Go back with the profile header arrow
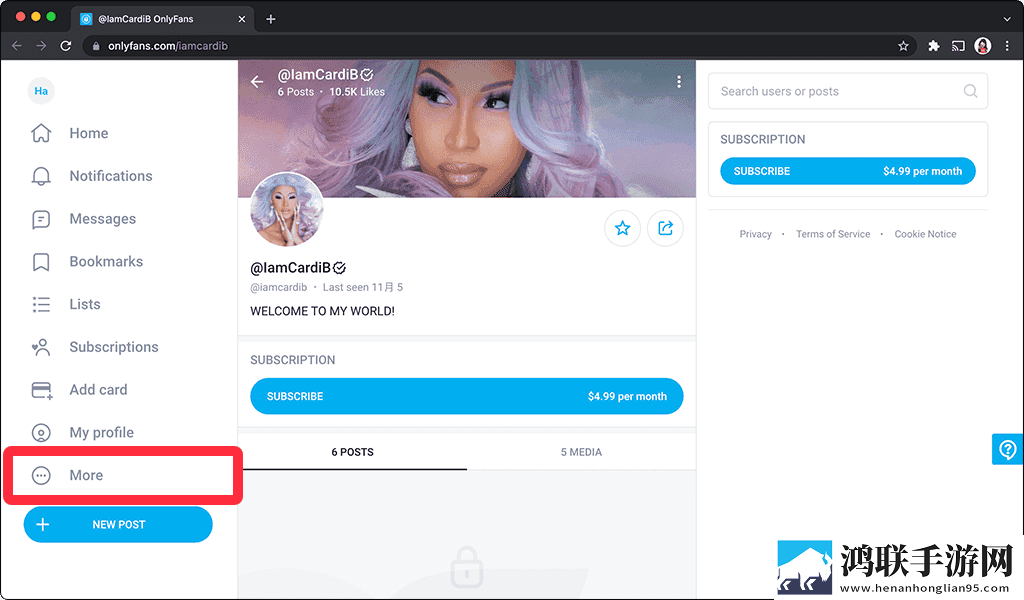Viewport: 1024px width, 600px height. [257, 82]
